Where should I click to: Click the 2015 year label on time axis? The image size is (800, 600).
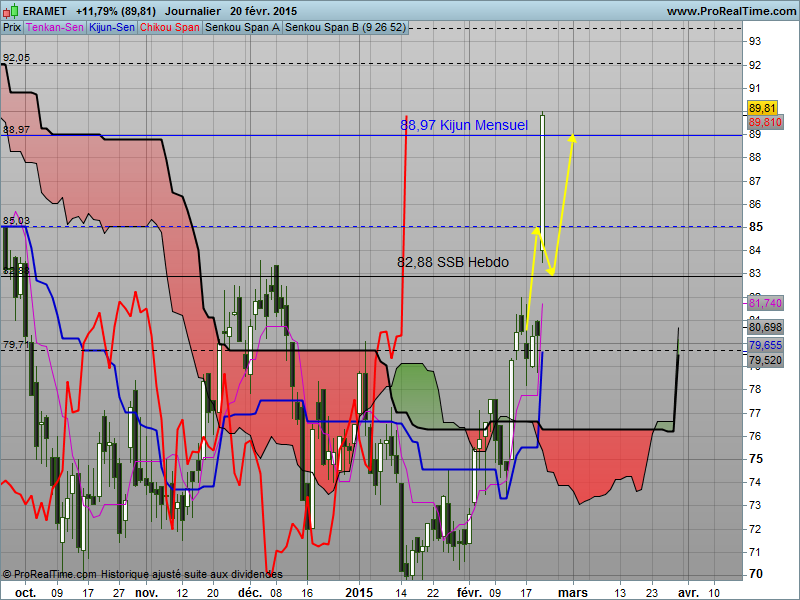[x=359, y=593]
